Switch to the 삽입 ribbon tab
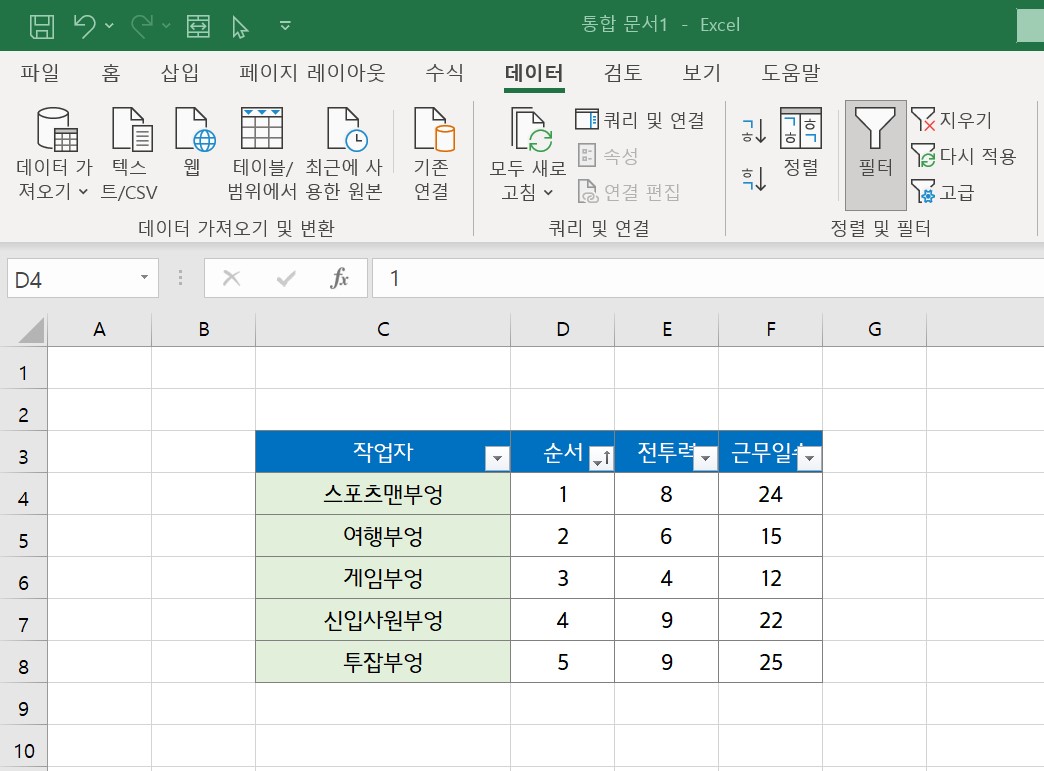Viewport: 1044px width, 771px height. pos(180,72)
